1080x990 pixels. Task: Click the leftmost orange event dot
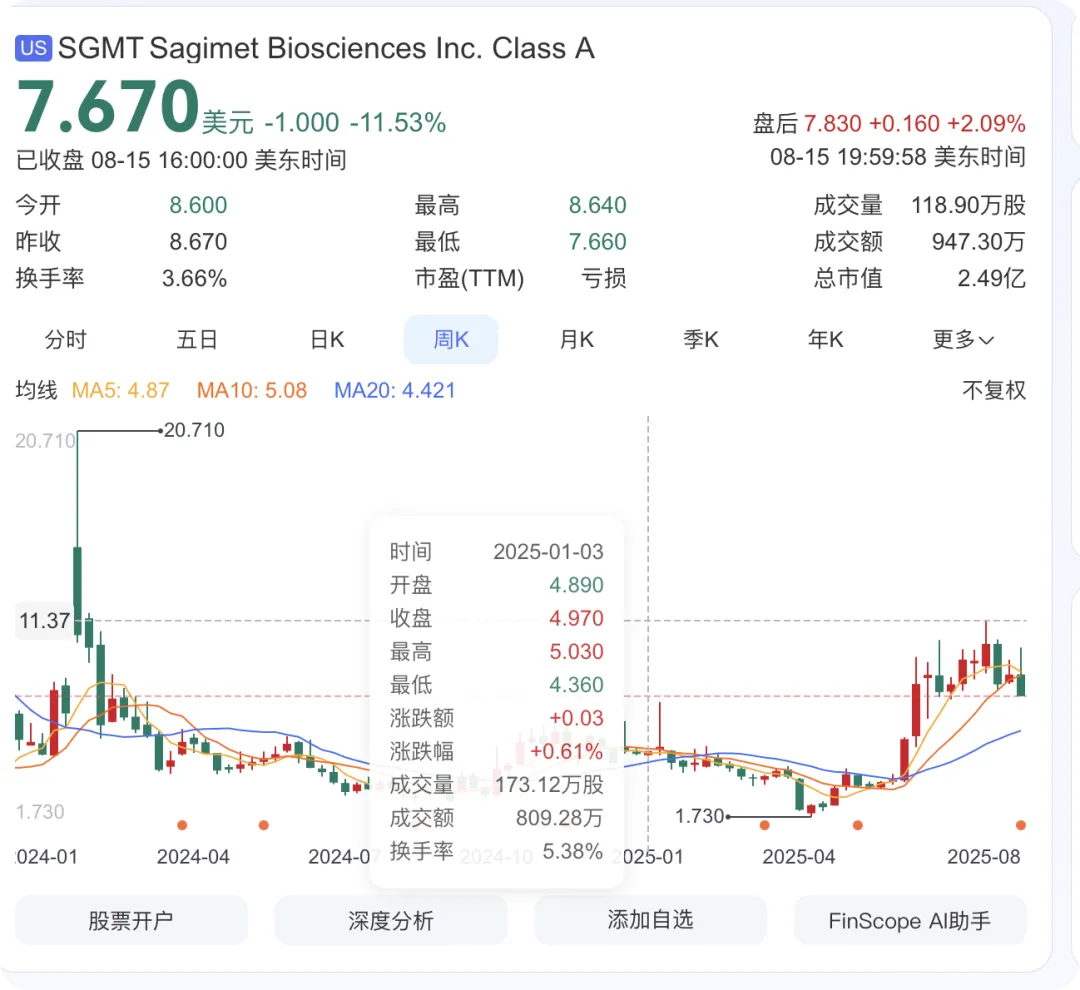[x=182, y=825]
